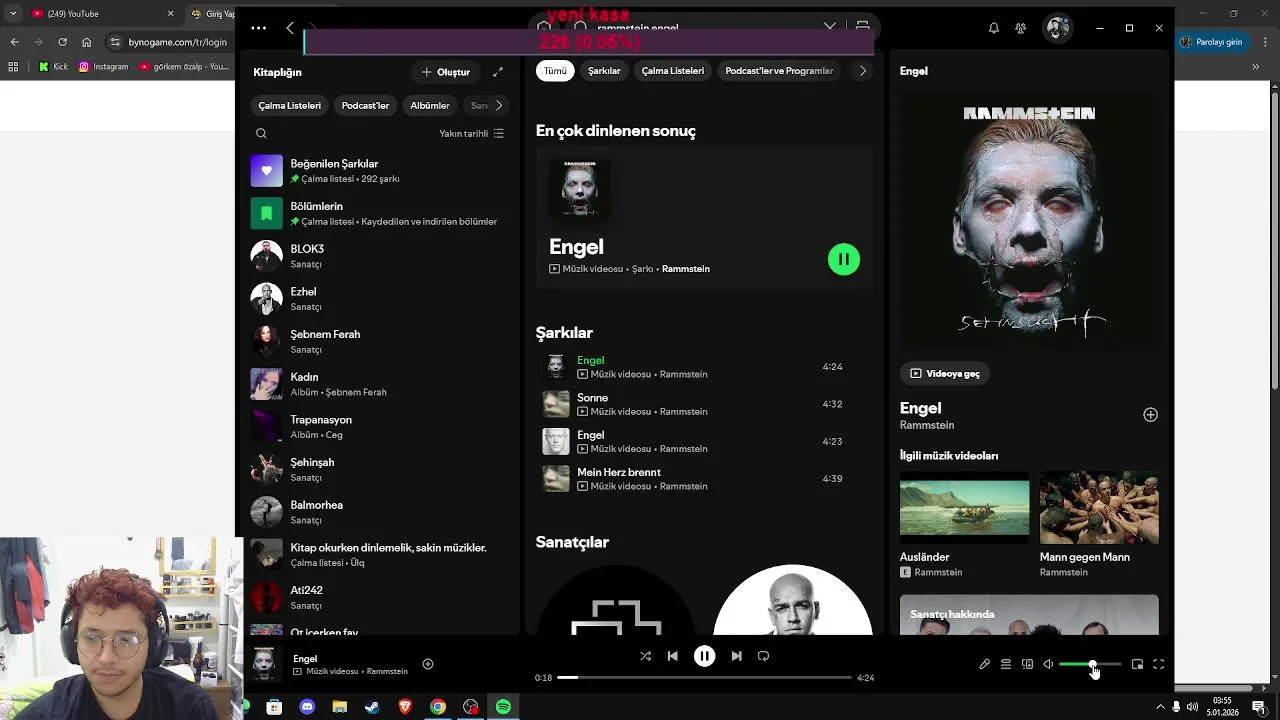Screen dimensions: 1280x720
Task: Open the Kadın album entry
Action: 380,384
